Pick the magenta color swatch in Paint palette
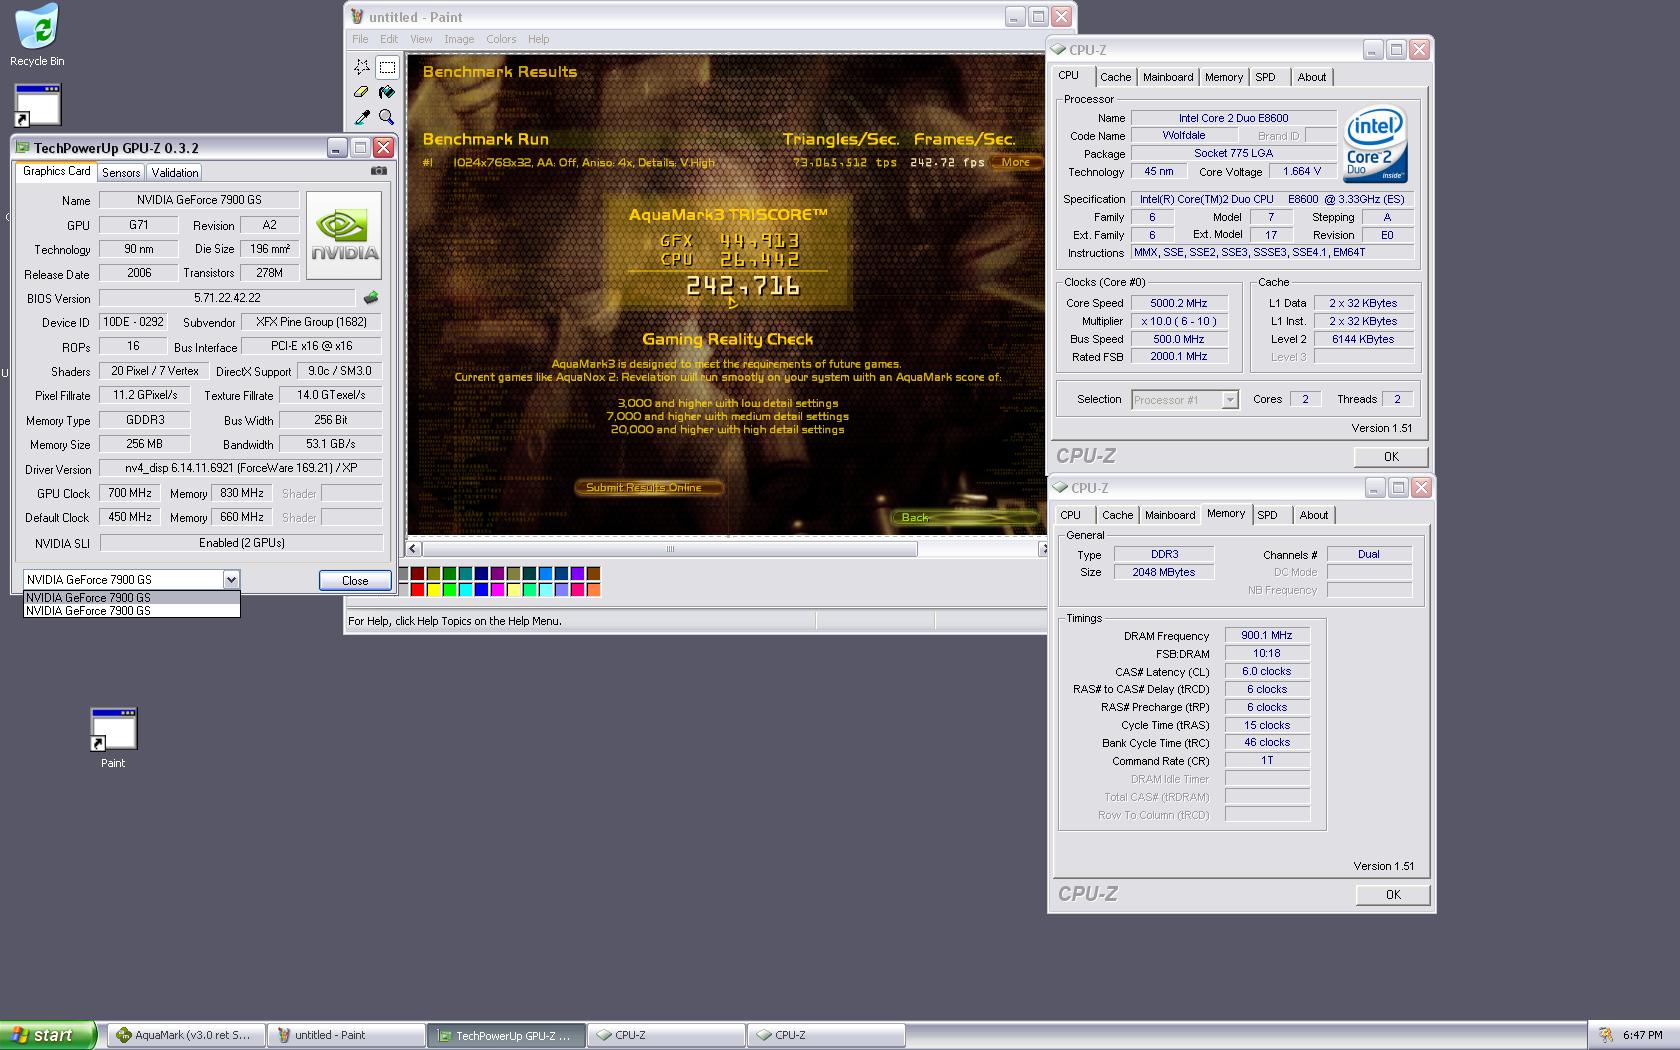Image resolution: width=1680 pixels, height=1050 pixels. pyautogui.click(x=497, y=589)
